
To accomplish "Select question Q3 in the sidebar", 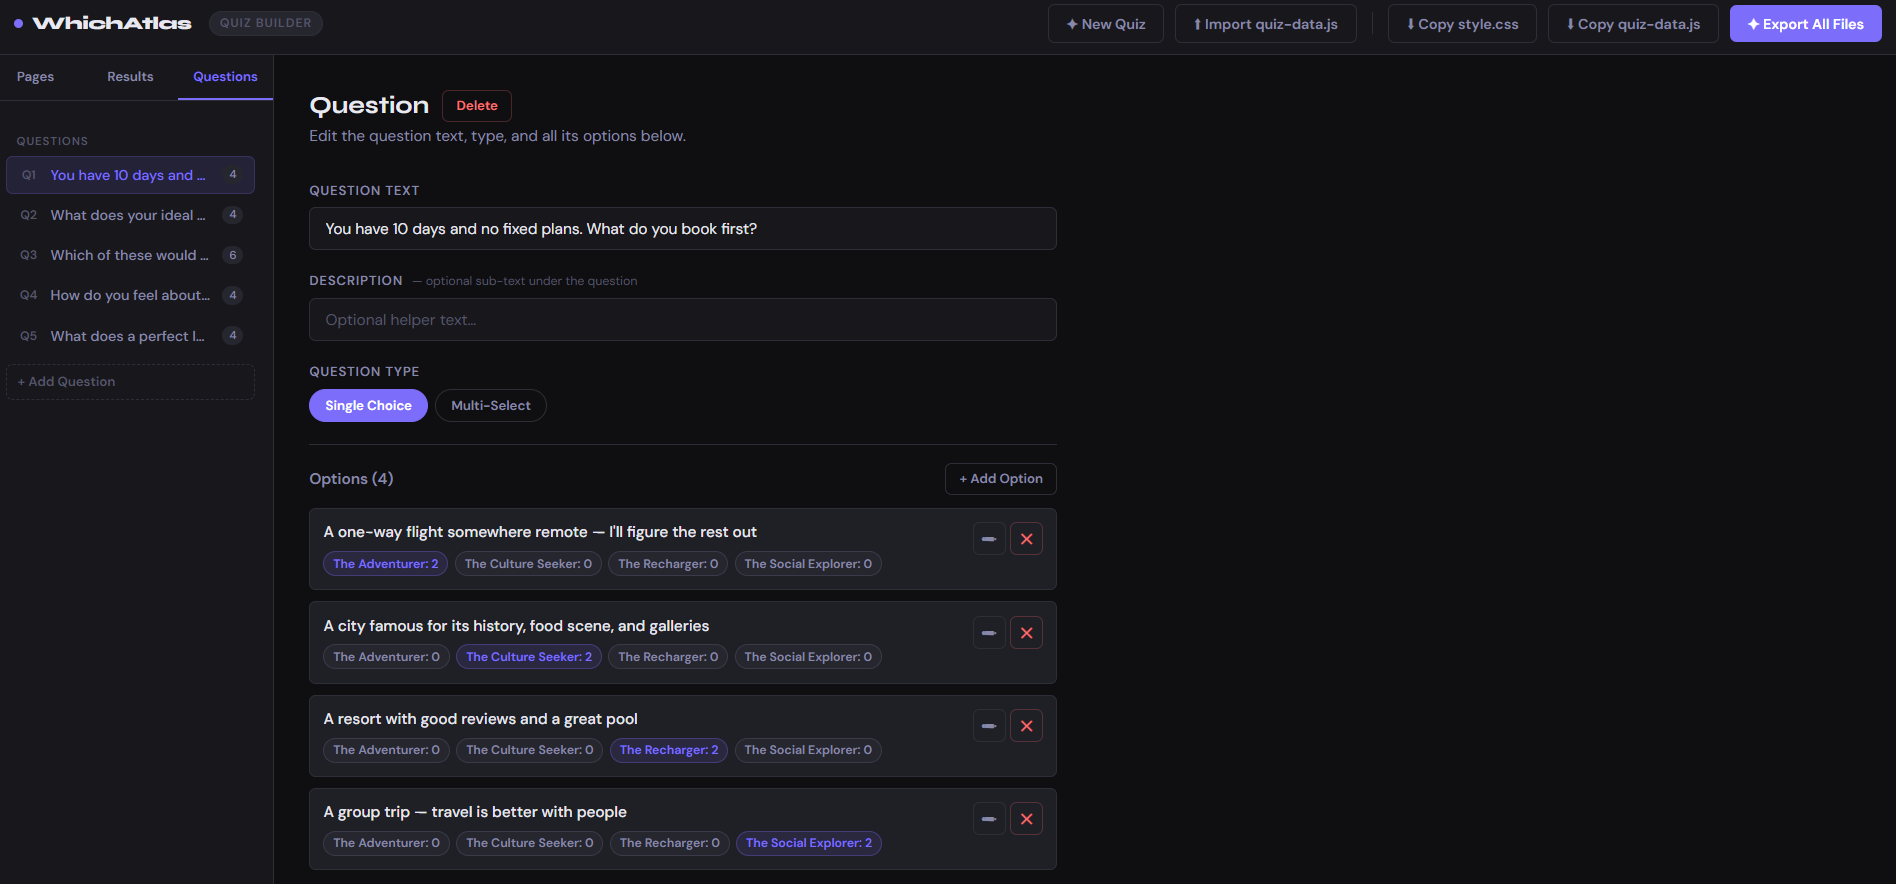I will [130, 255].
